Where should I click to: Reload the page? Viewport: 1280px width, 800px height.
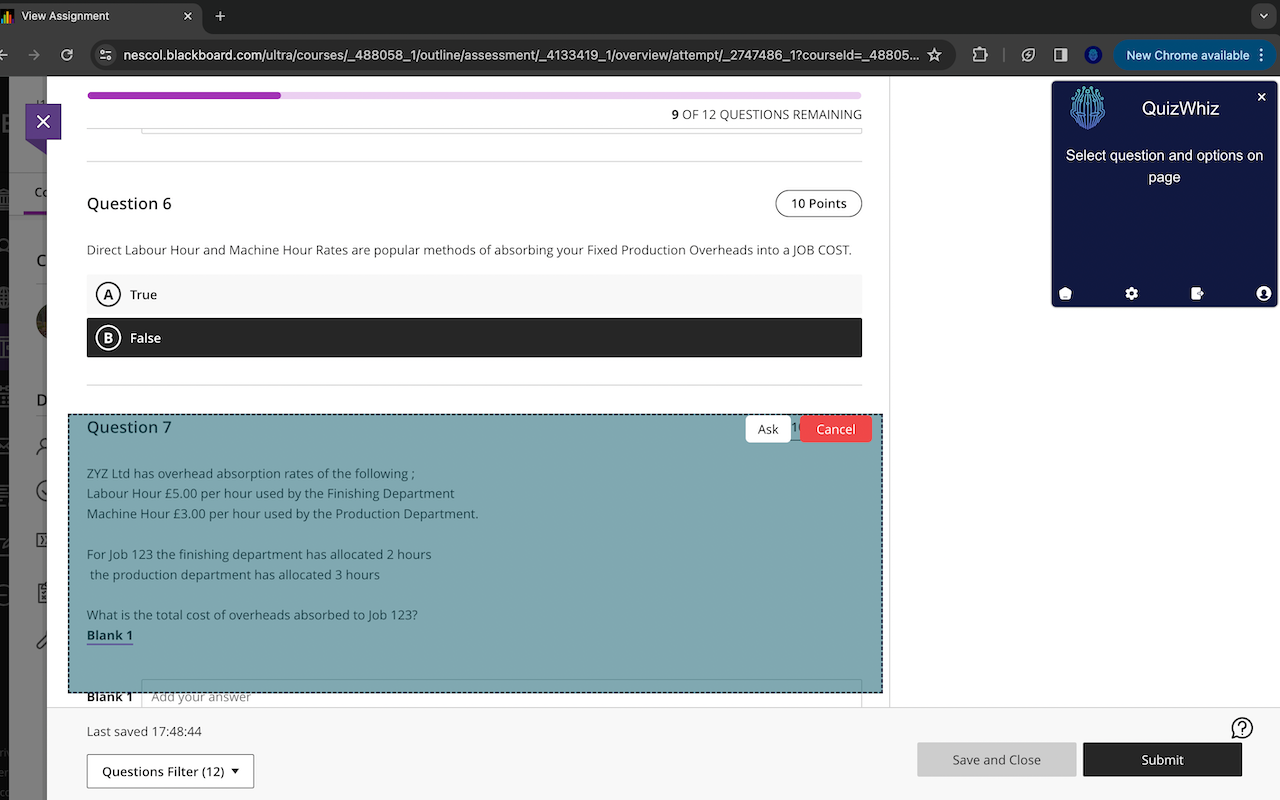click(x=67, y=55)
